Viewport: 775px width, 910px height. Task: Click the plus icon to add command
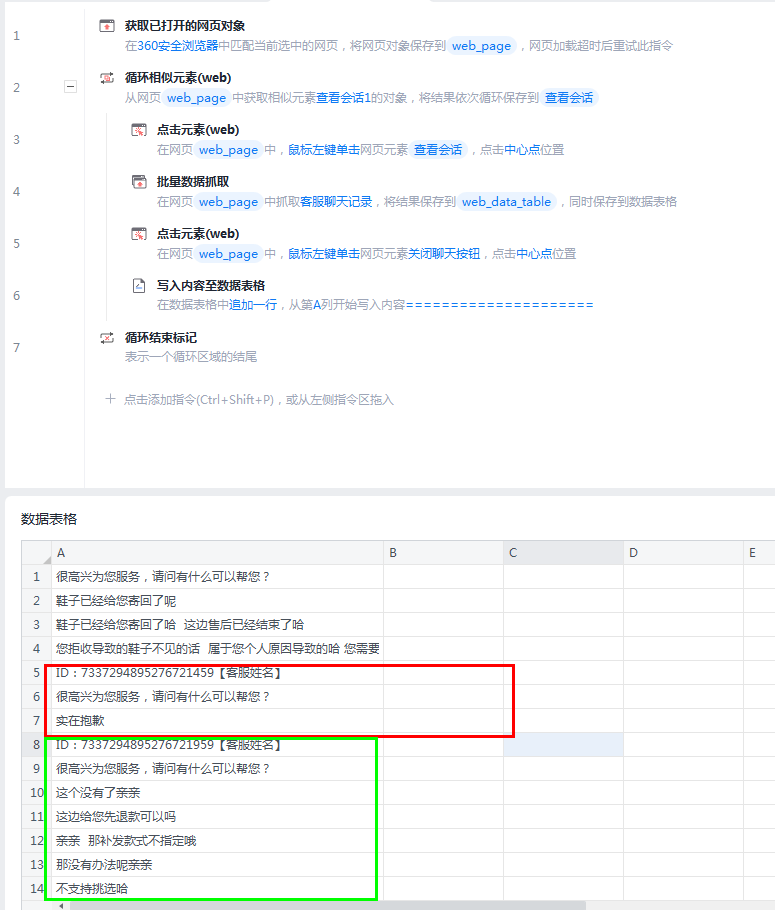click(x=110, y=399)
